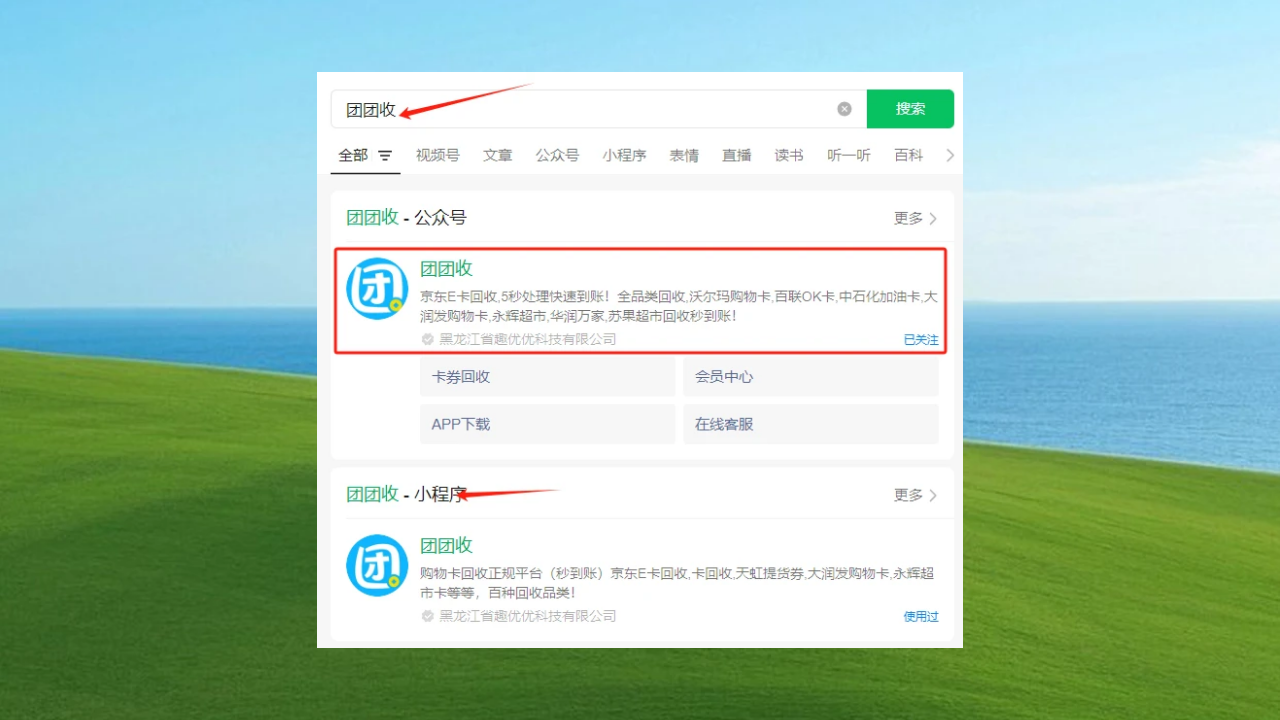Switch to the 直播 tab

737,155
